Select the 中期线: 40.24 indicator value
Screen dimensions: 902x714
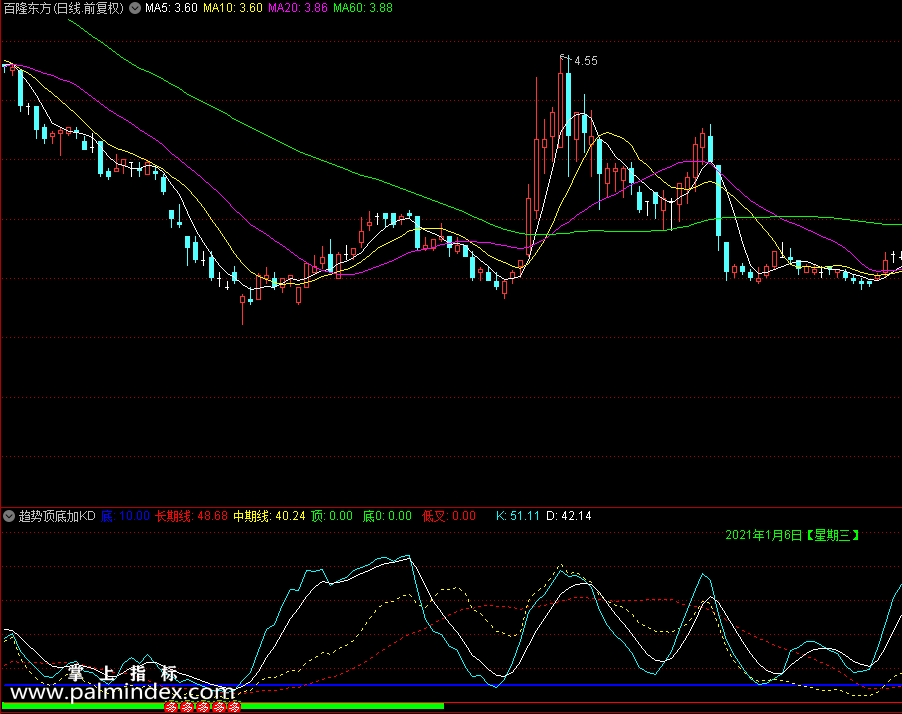269,516
